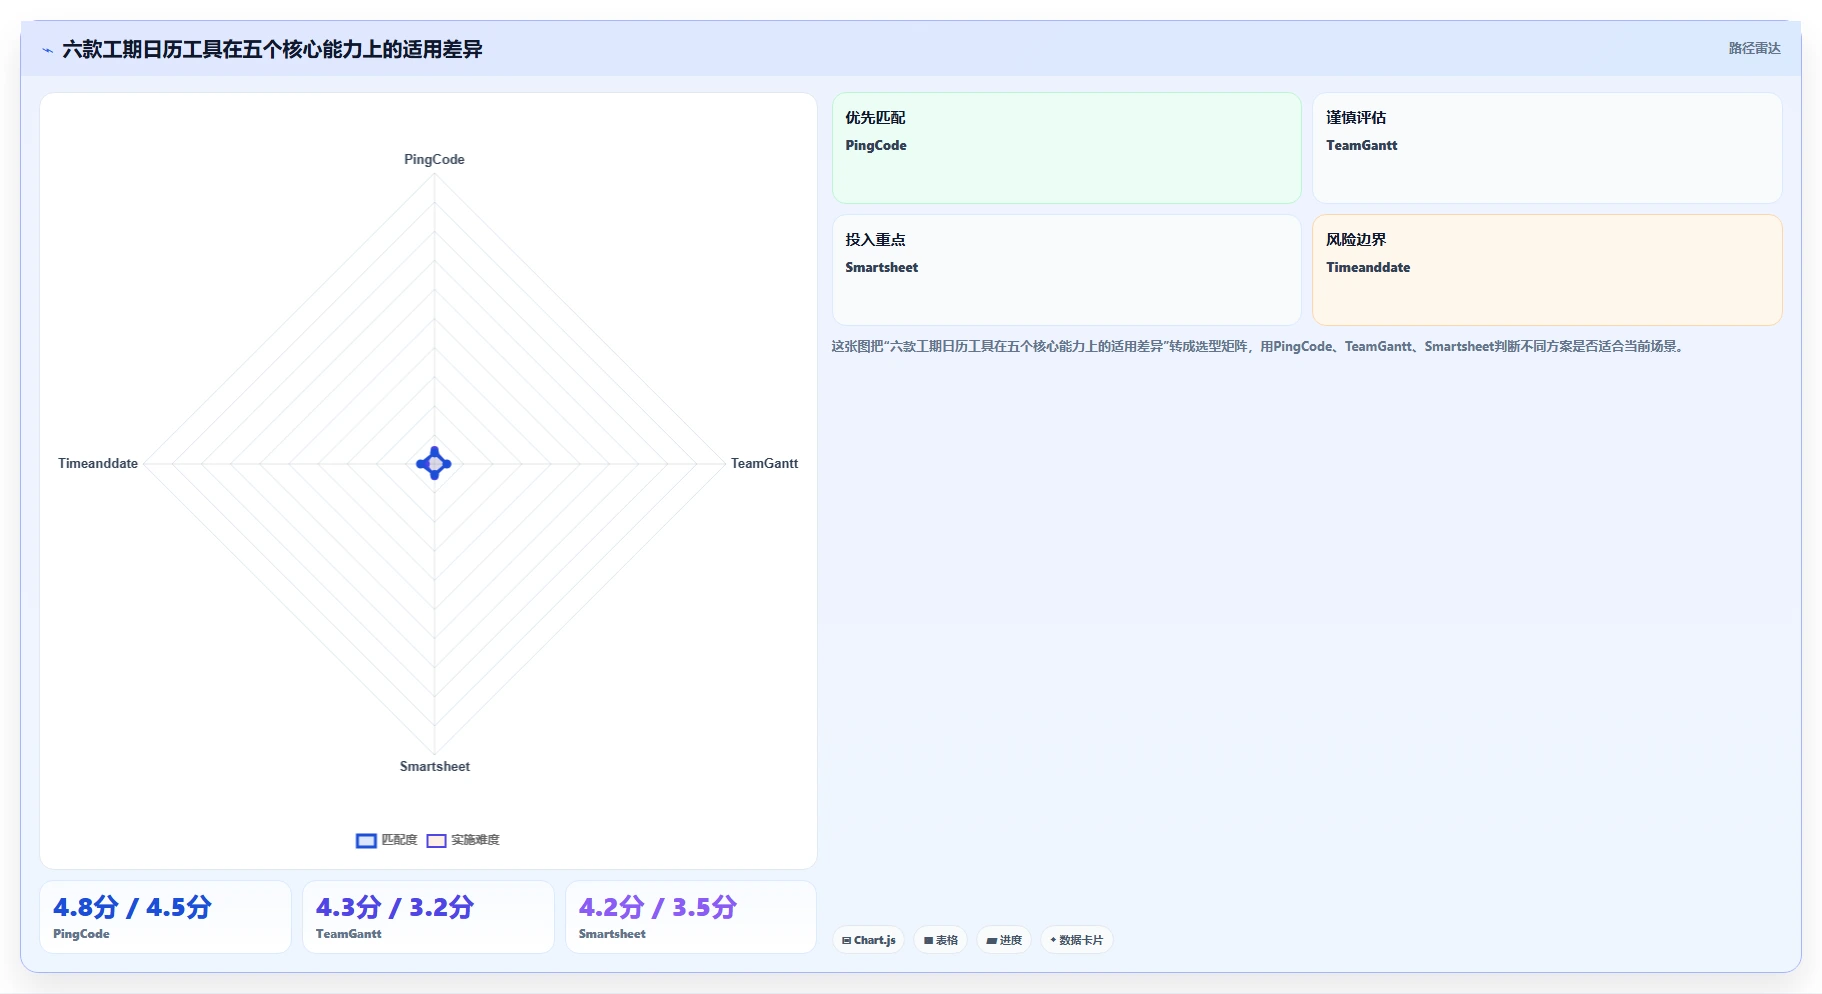Image resolution: width=1822 pixels, height=994 pixels.
Task: Click the Chart.js chip
Action: [869, 940]
